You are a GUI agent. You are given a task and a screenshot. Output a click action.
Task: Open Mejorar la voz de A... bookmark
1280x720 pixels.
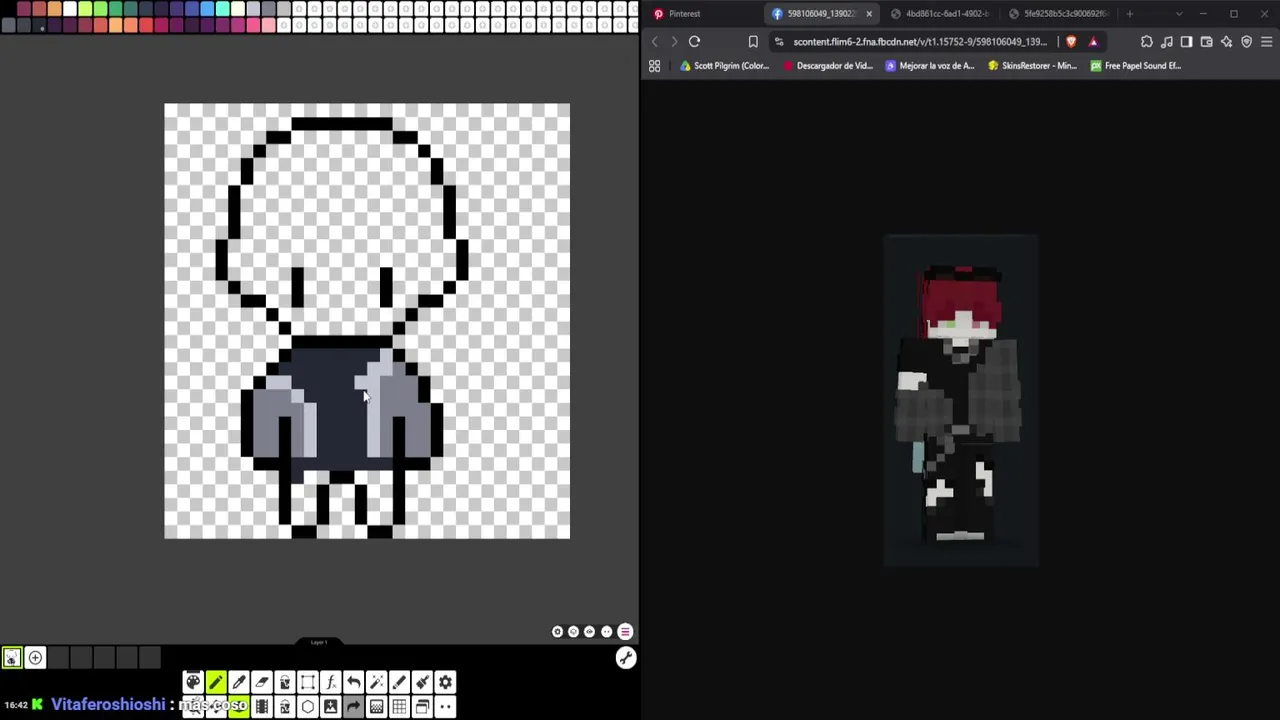[x=930, y=66]
